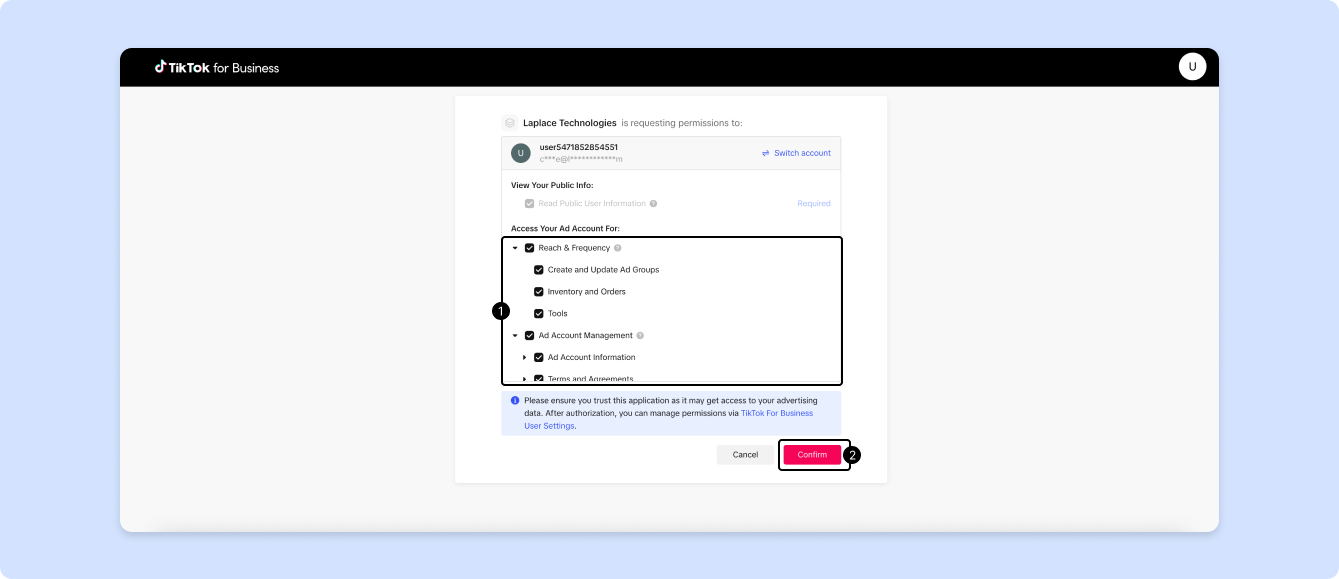The height and width of the screenshot is (579, 1339).
Task: Toggle the Tools permission checkbox
Action: click(x=539, y=314)
